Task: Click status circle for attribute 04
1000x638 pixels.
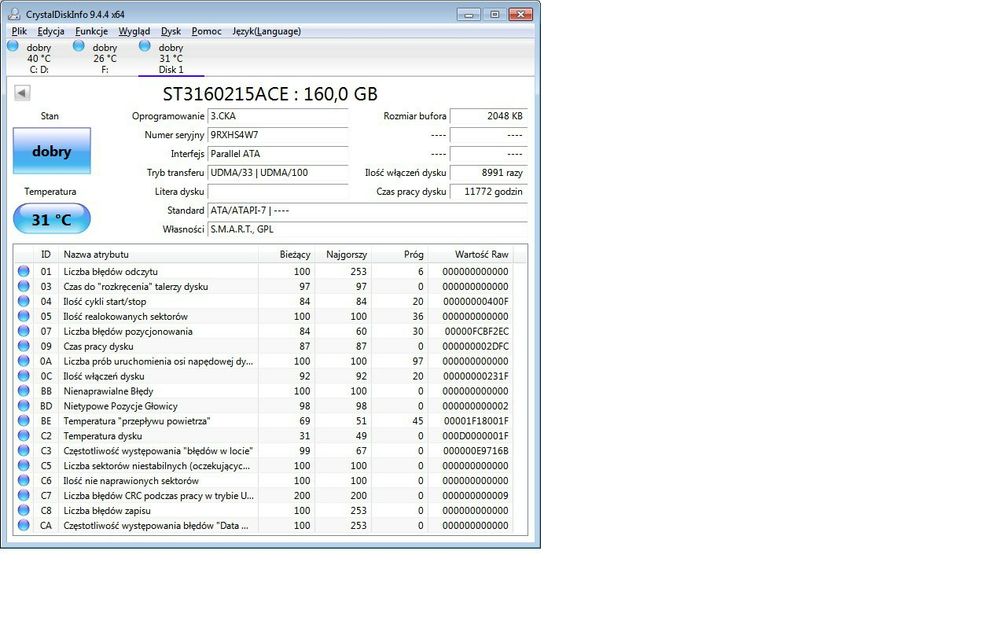Action: (x=24, y=301)
